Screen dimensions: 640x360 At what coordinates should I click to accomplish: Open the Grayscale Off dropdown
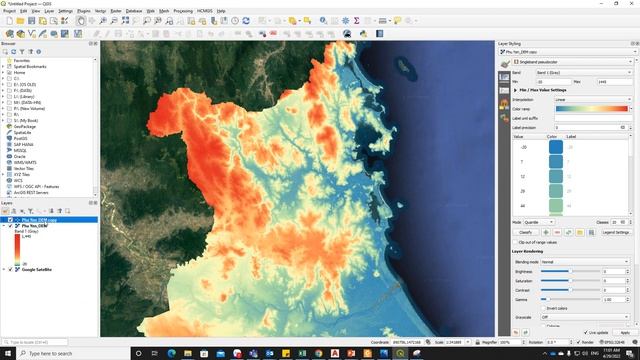point(584,317)
